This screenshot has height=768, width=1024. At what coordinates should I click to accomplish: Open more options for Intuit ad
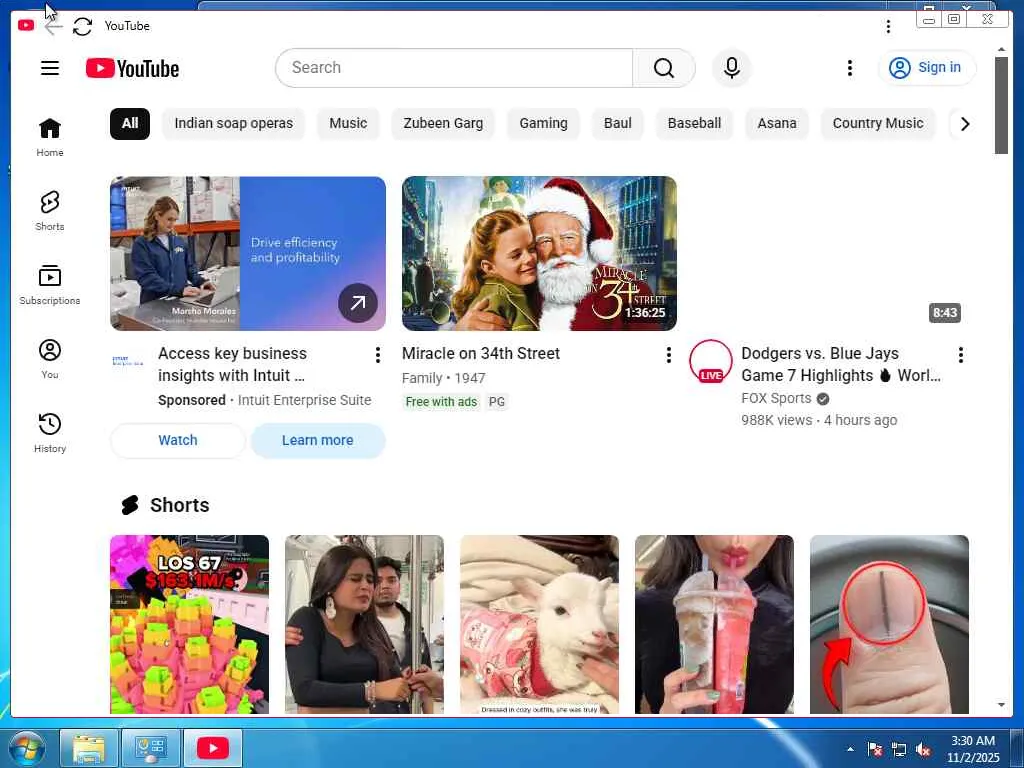coord(377,355)
